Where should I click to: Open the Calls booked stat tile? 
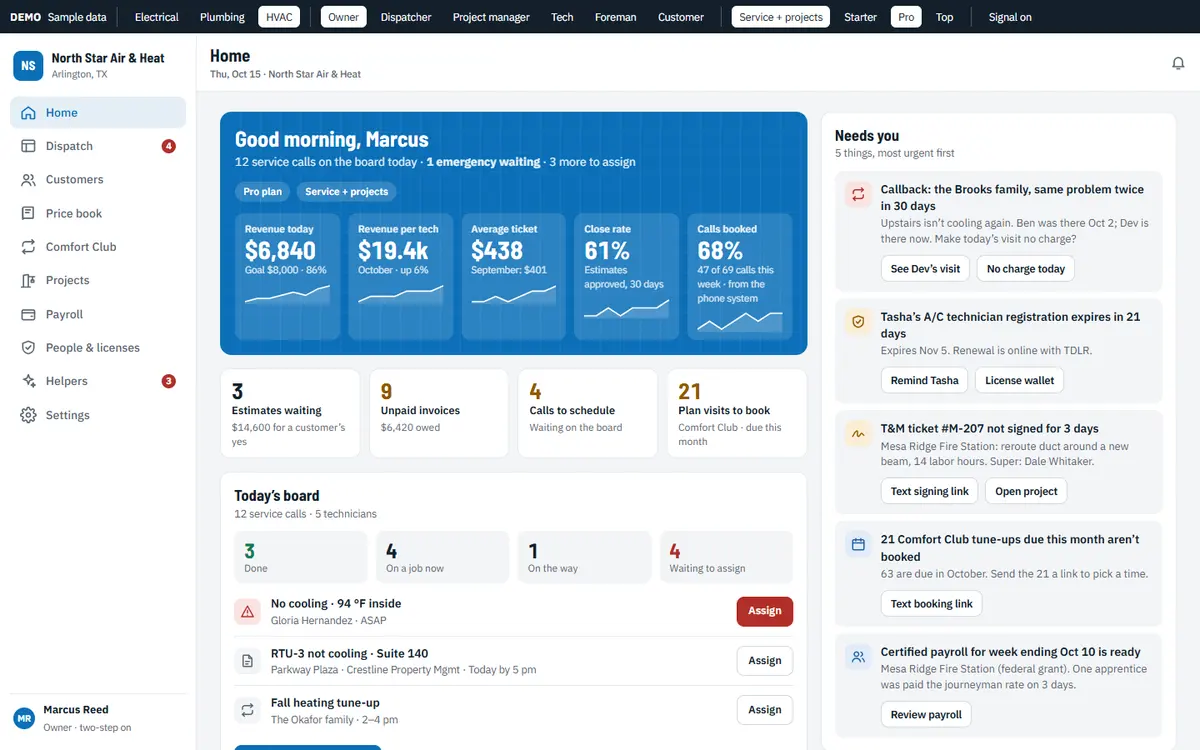(739, 276)
